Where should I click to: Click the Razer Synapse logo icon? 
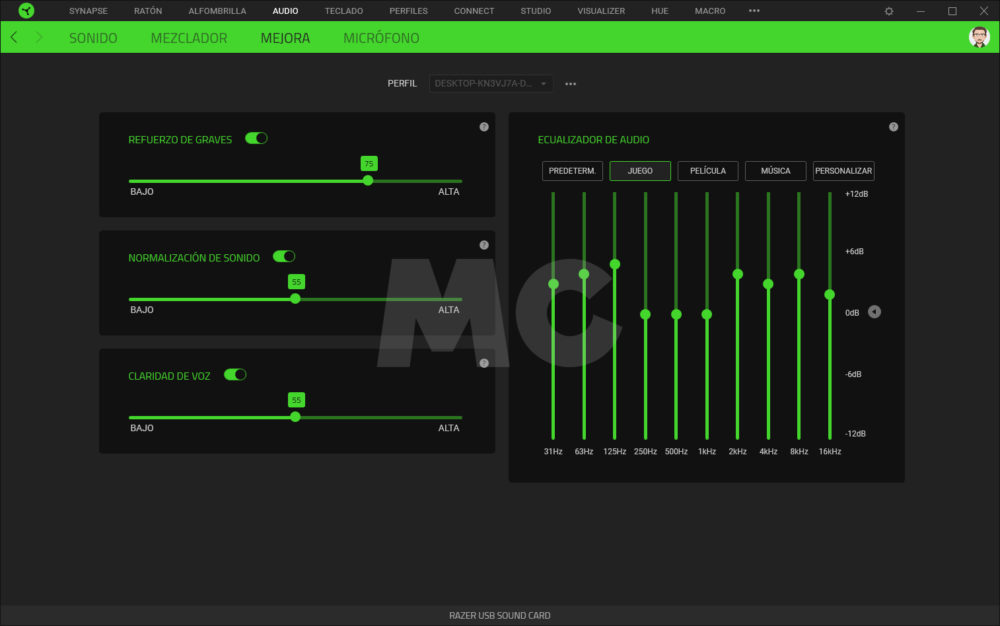26,11
